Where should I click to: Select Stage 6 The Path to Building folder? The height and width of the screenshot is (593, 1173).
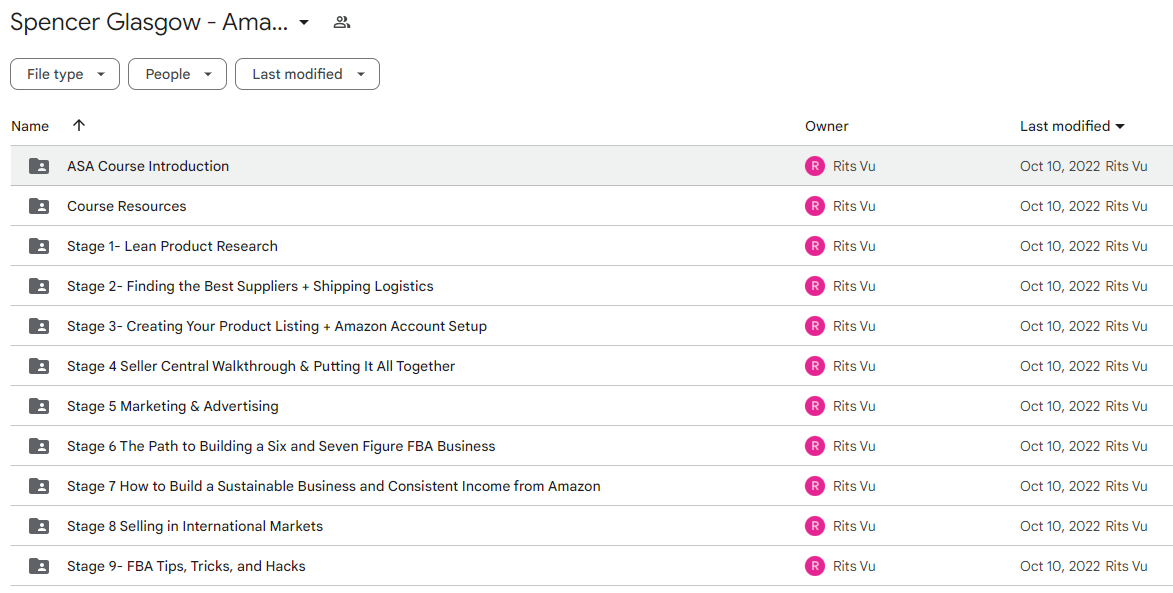pyautogui.click(x=592, y=446)
